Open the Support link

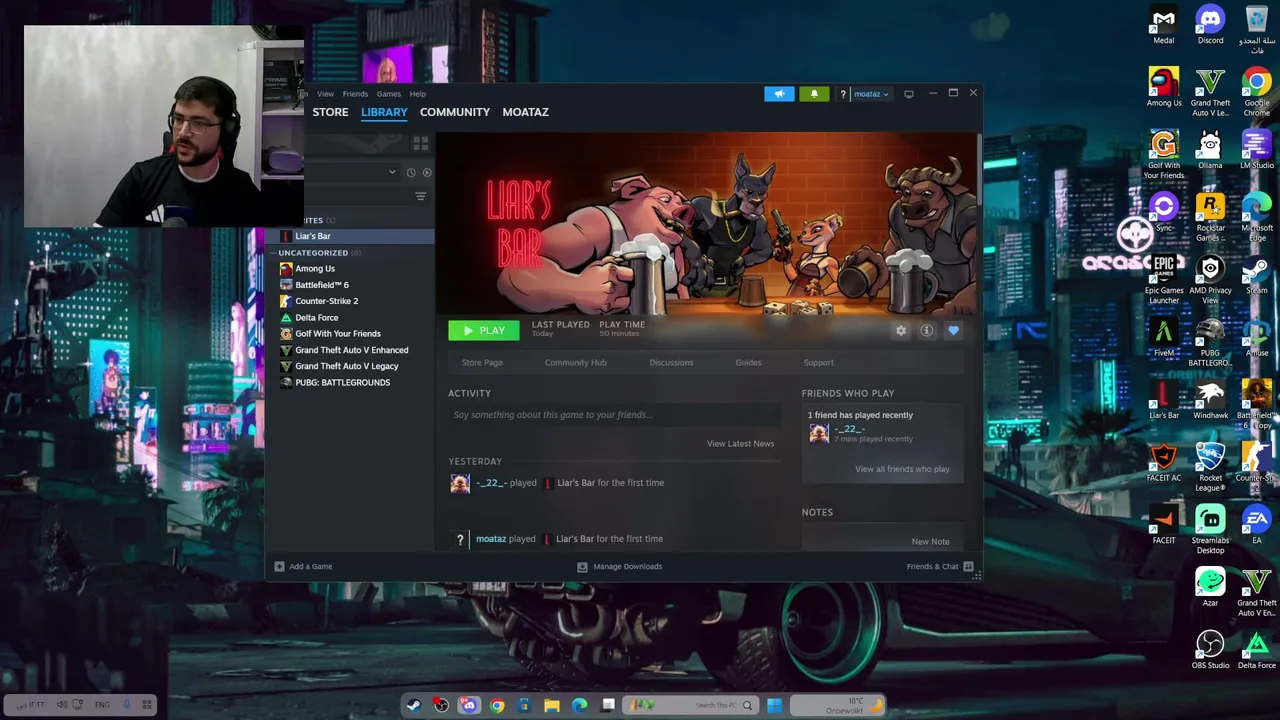pos(818,363)
